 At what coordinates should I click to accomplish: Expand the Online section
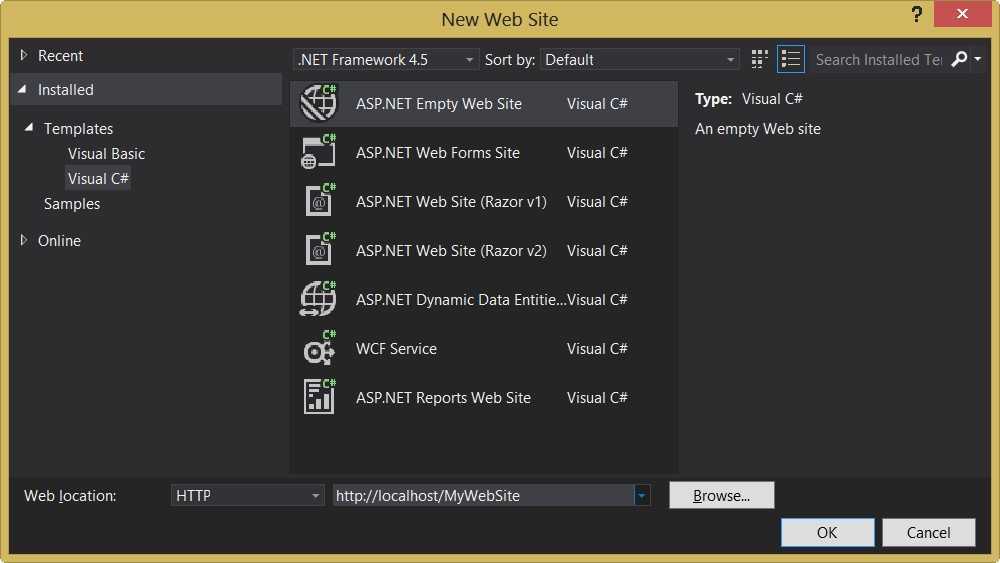[24, 241]
